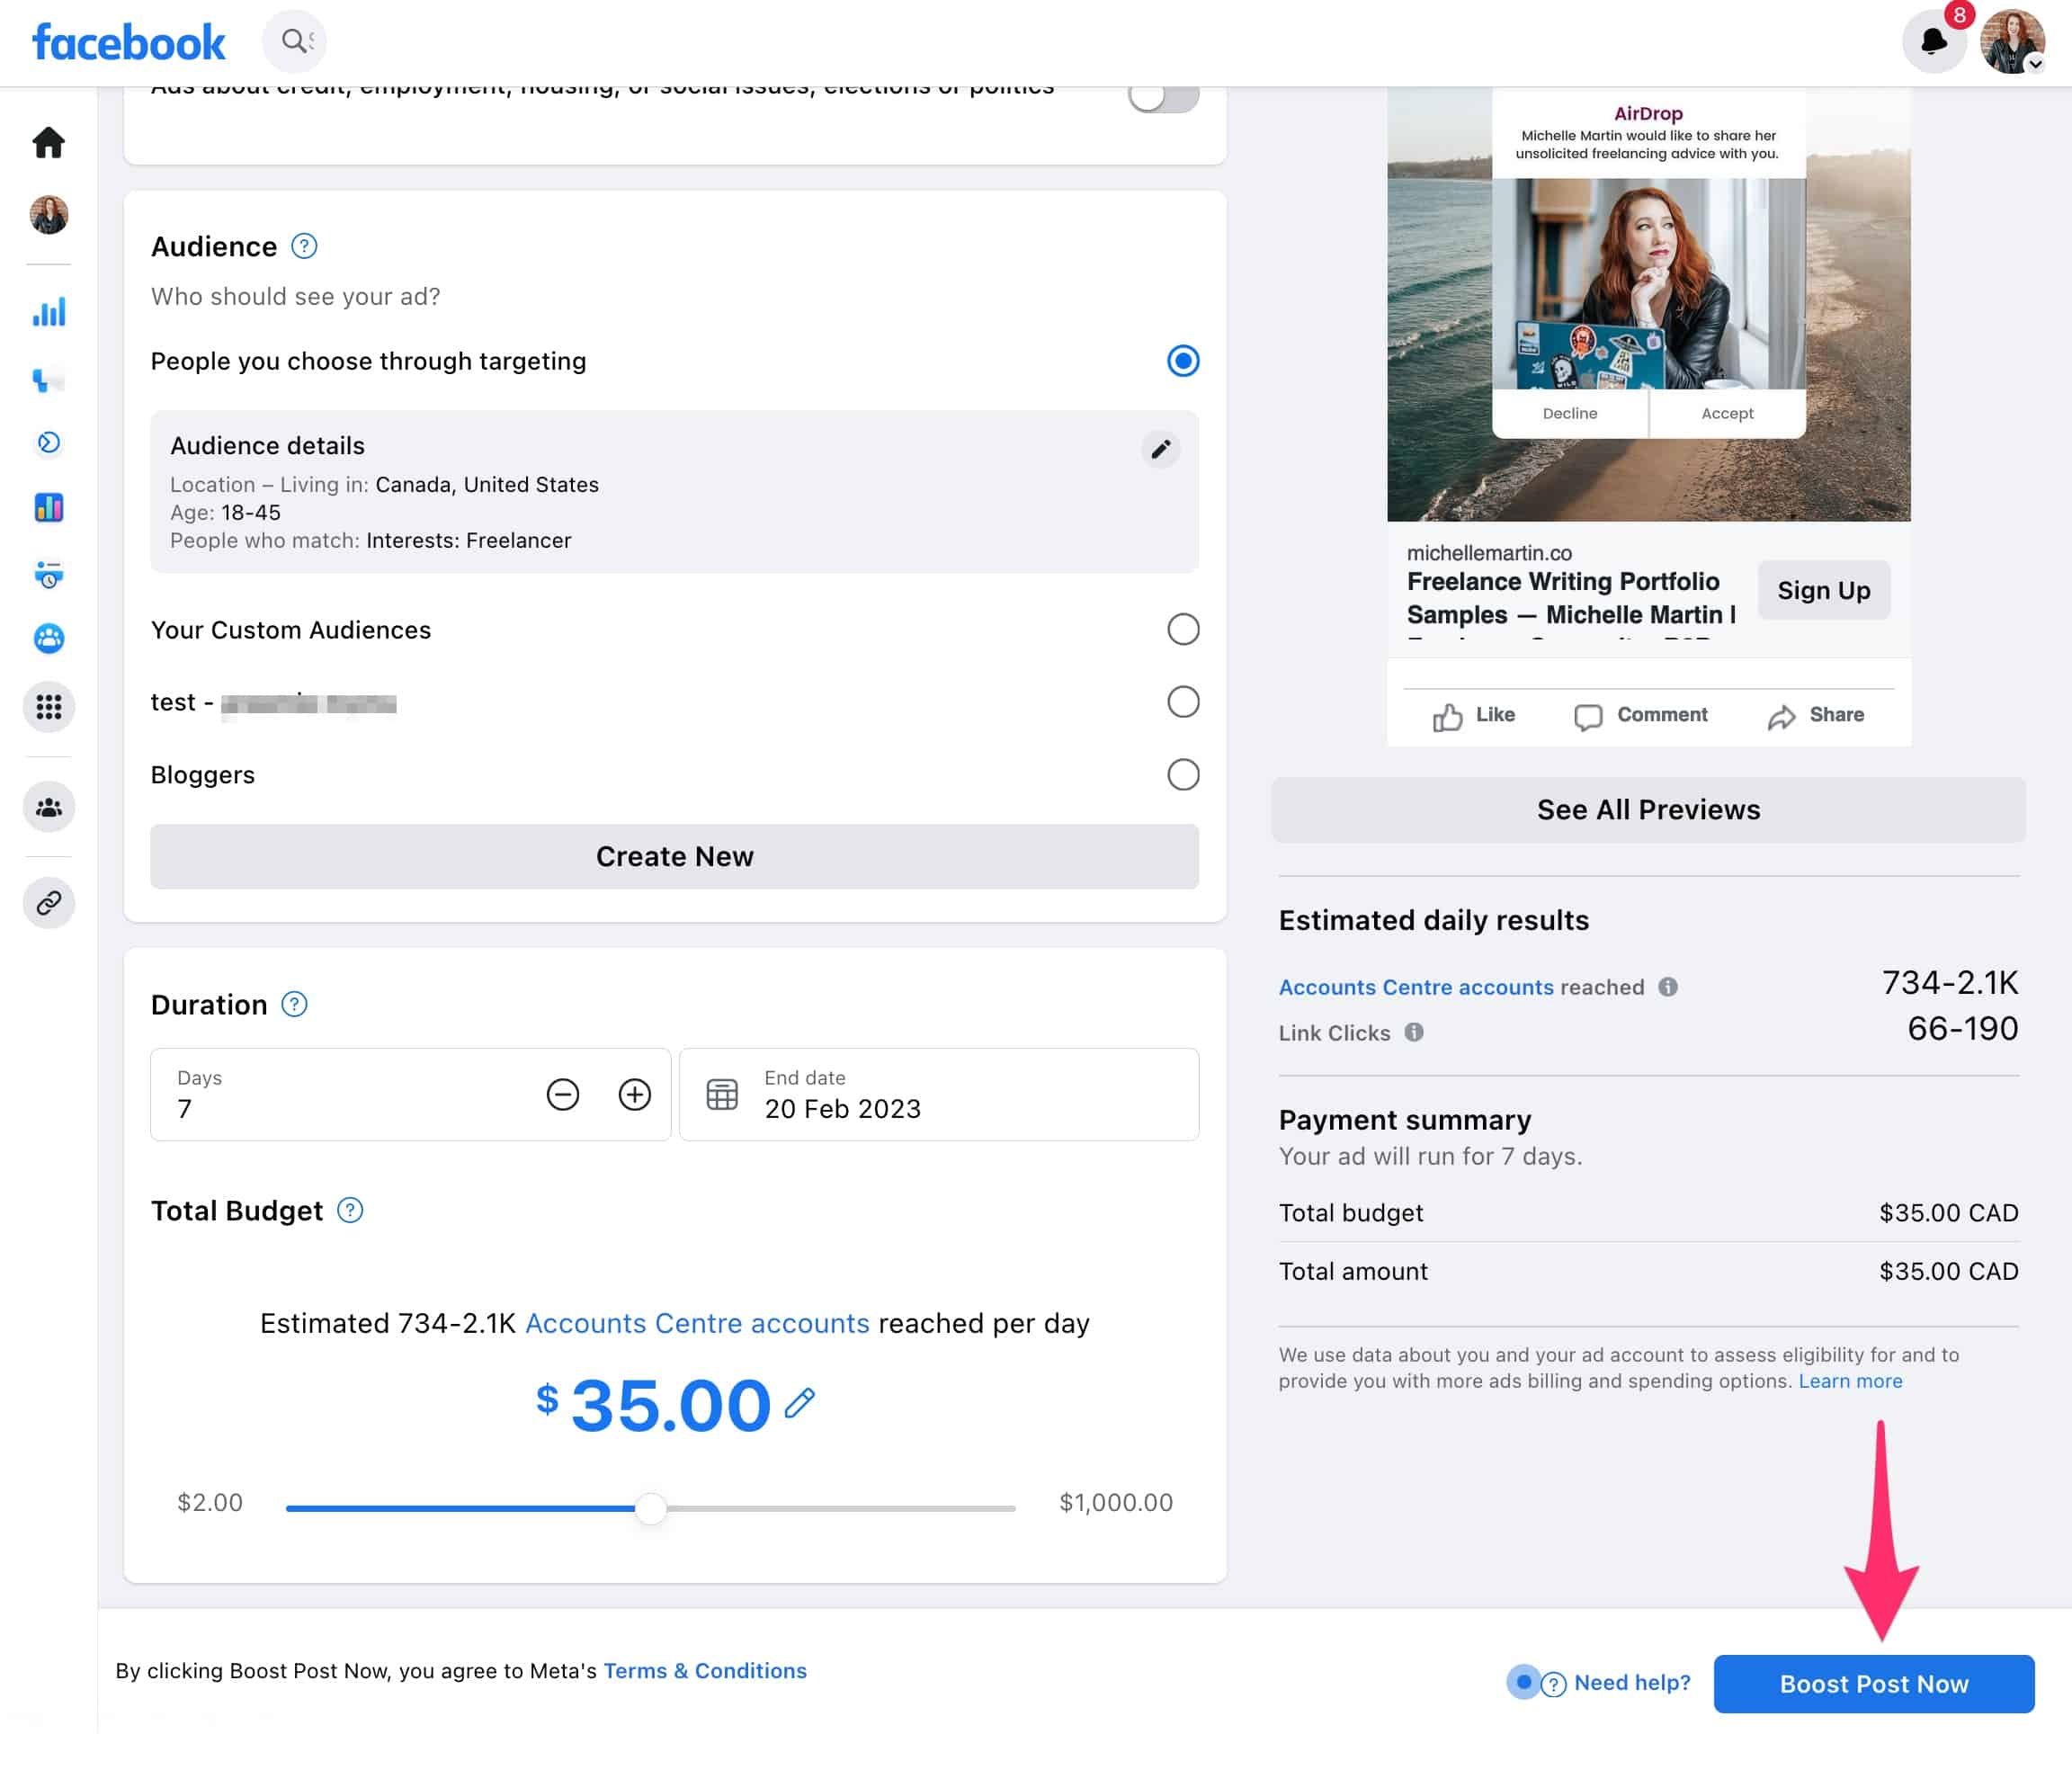Image resolution: width=2072 pixels, height=1770 pixels.
Task: Expand Audience details edit pencil icon
Action: 1159,448
